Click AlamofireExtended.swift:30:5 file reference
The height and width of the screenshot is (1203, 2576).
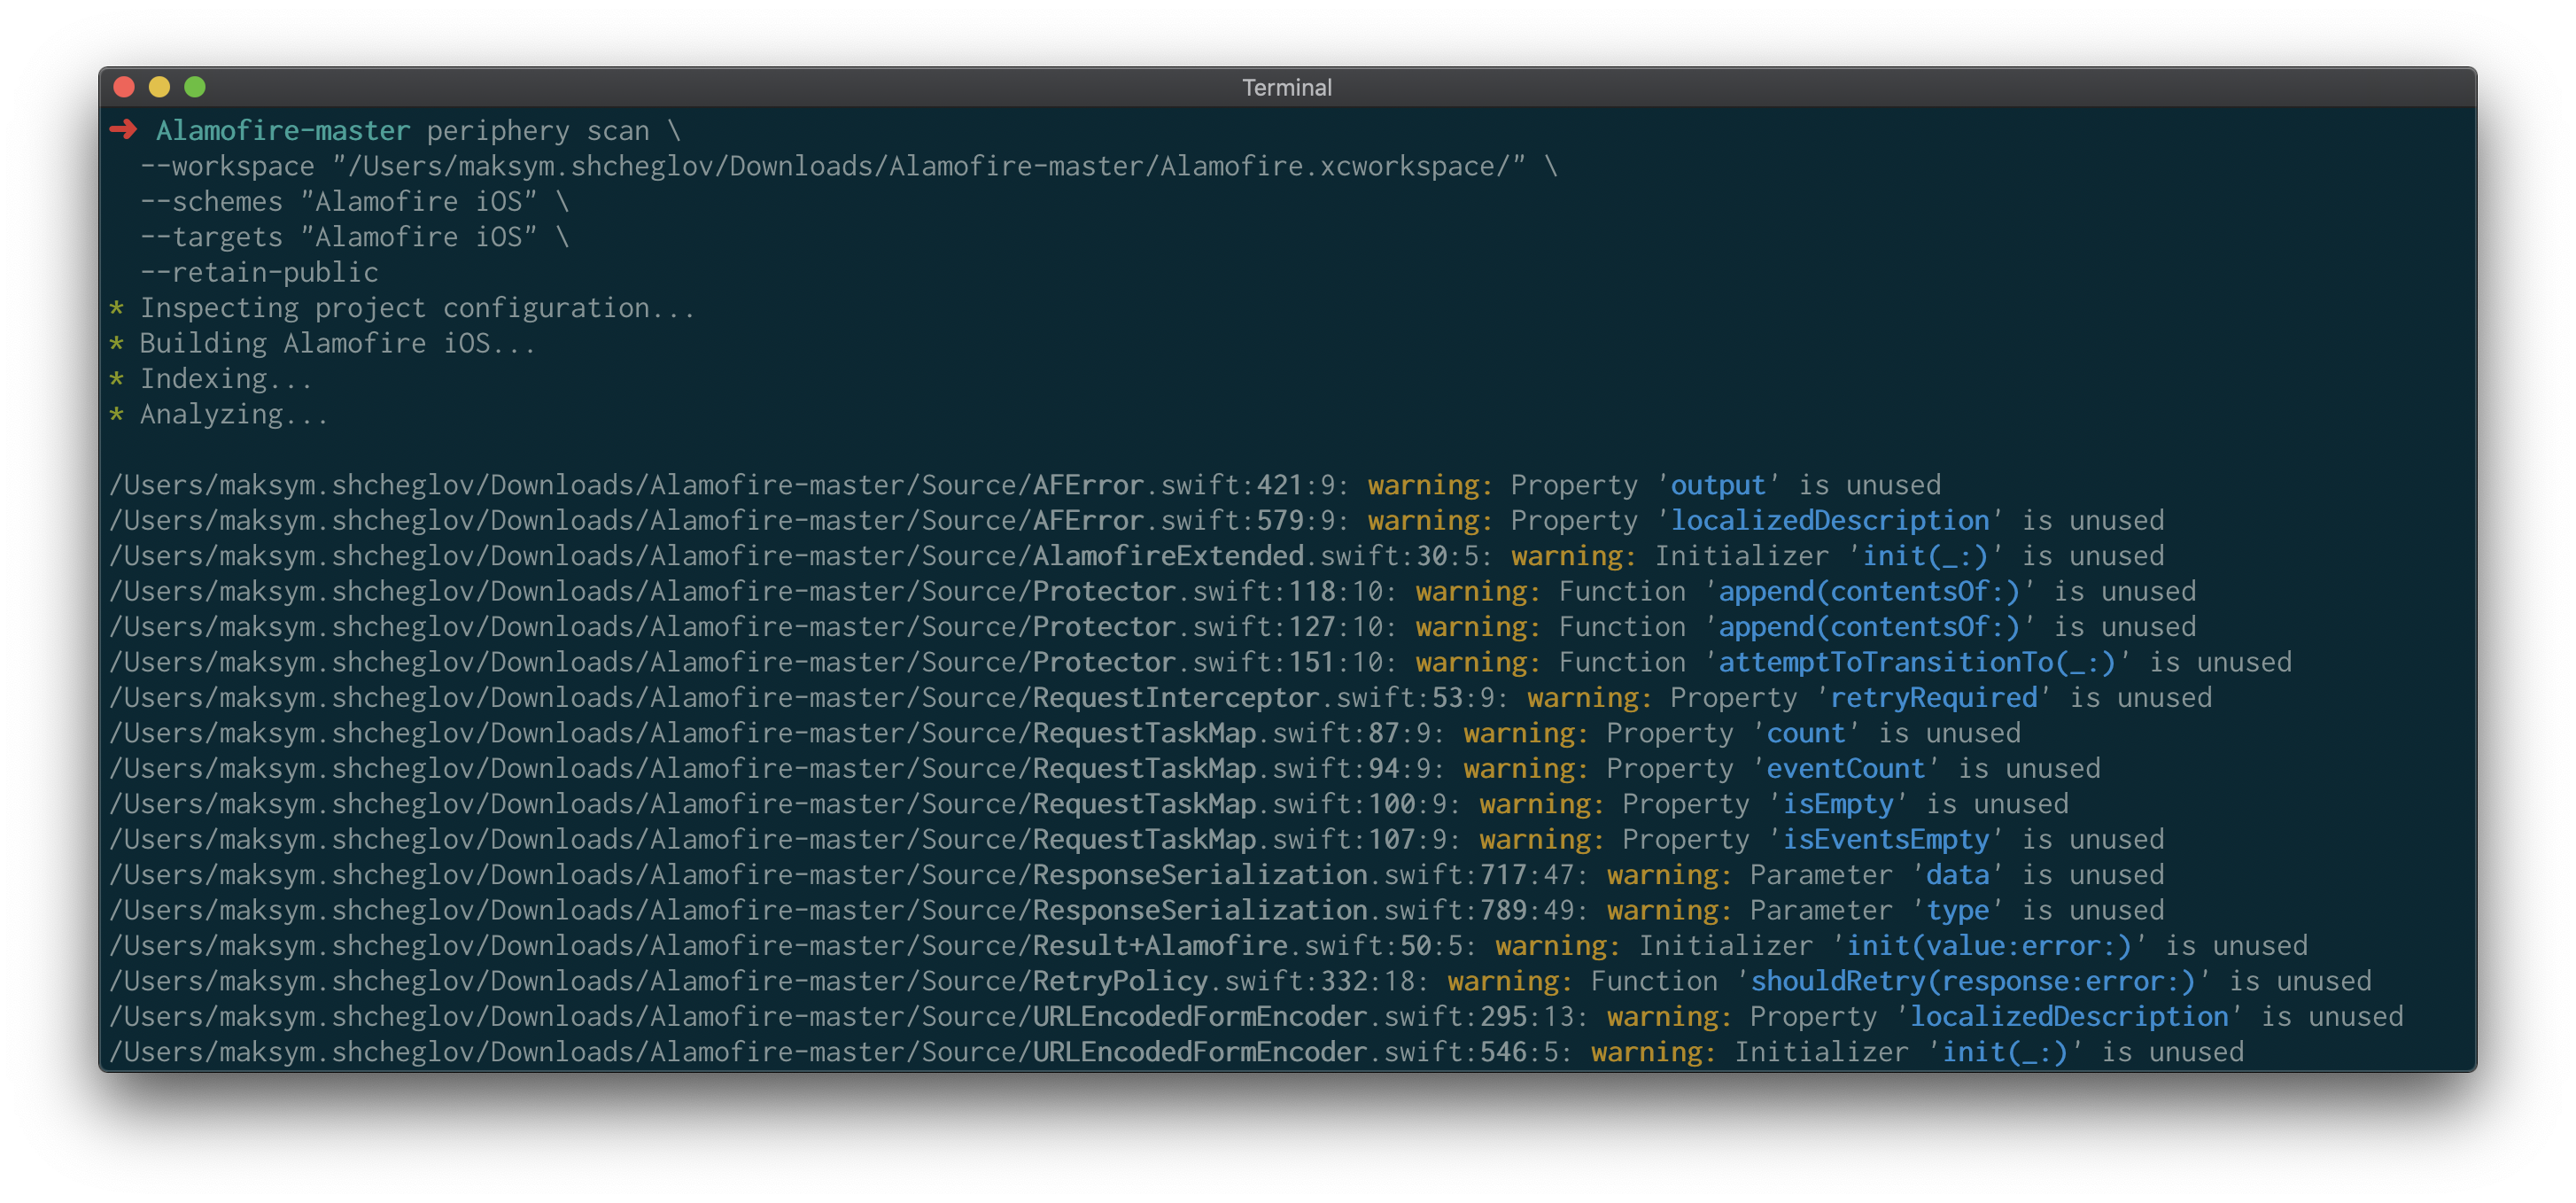(801, 556)
